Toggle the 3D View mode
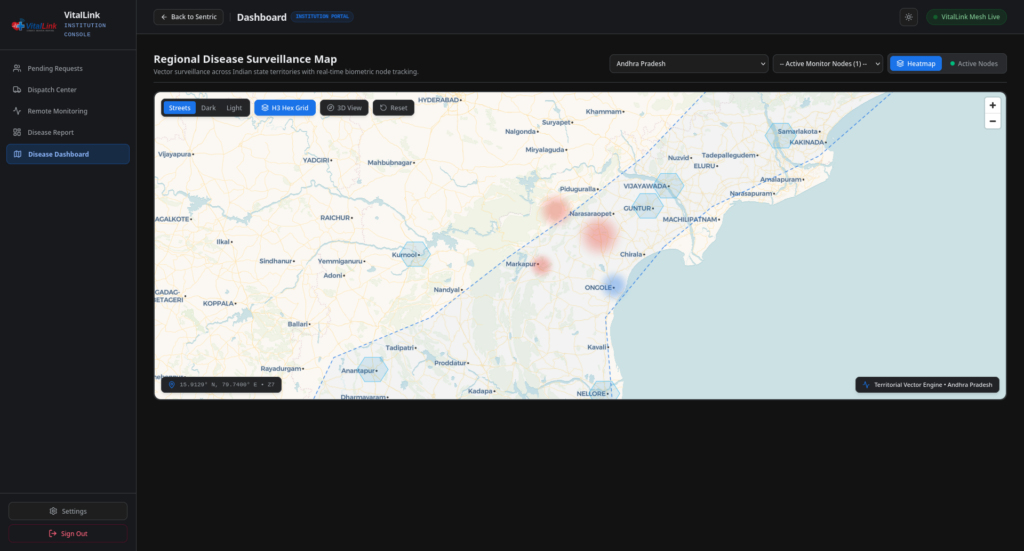1024x551 pixels. click(x=344, y=108)
